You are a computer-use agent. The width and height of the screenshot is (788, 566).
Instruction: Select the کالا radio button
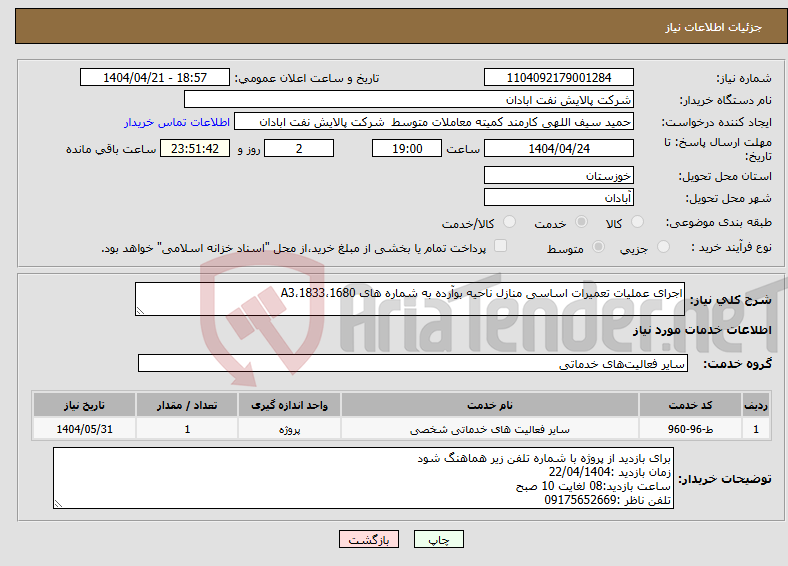637,222
